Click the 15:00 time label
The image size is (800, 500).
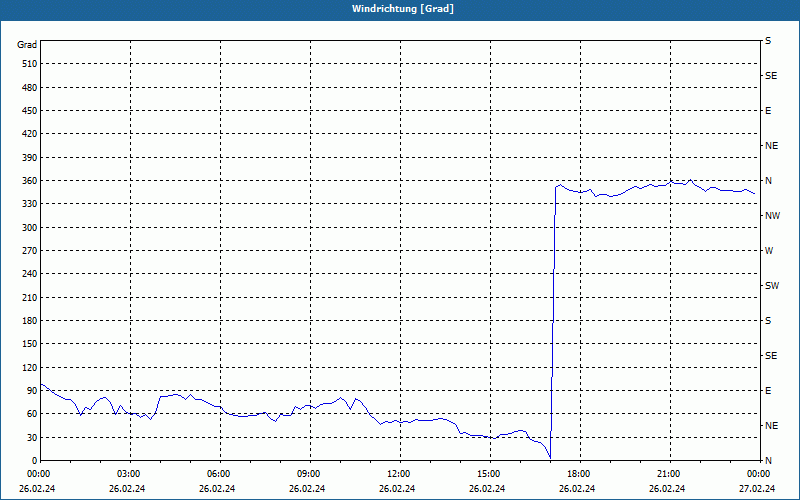point(489,474)
